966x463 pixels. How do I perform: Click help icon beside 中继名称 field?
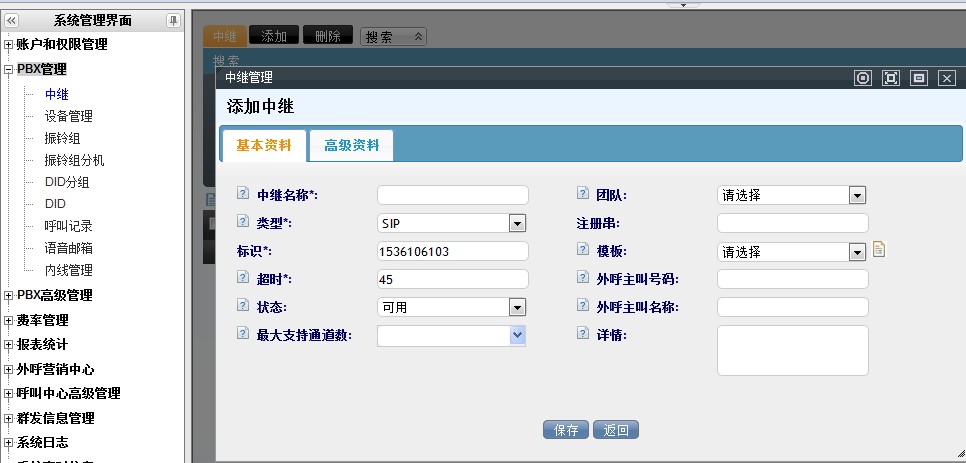pyautogui.click(x=243, y=194)
